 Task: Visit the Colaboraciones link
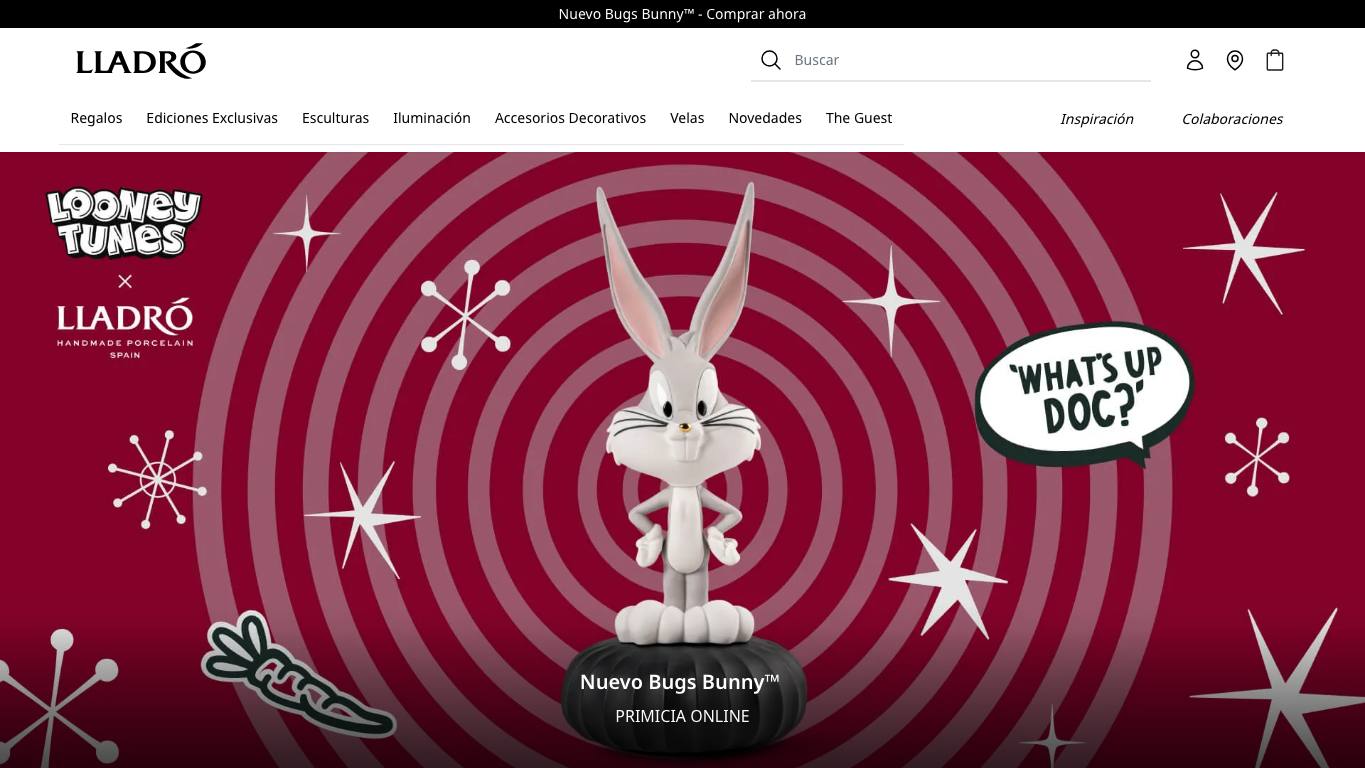(x=1232, y=119)
